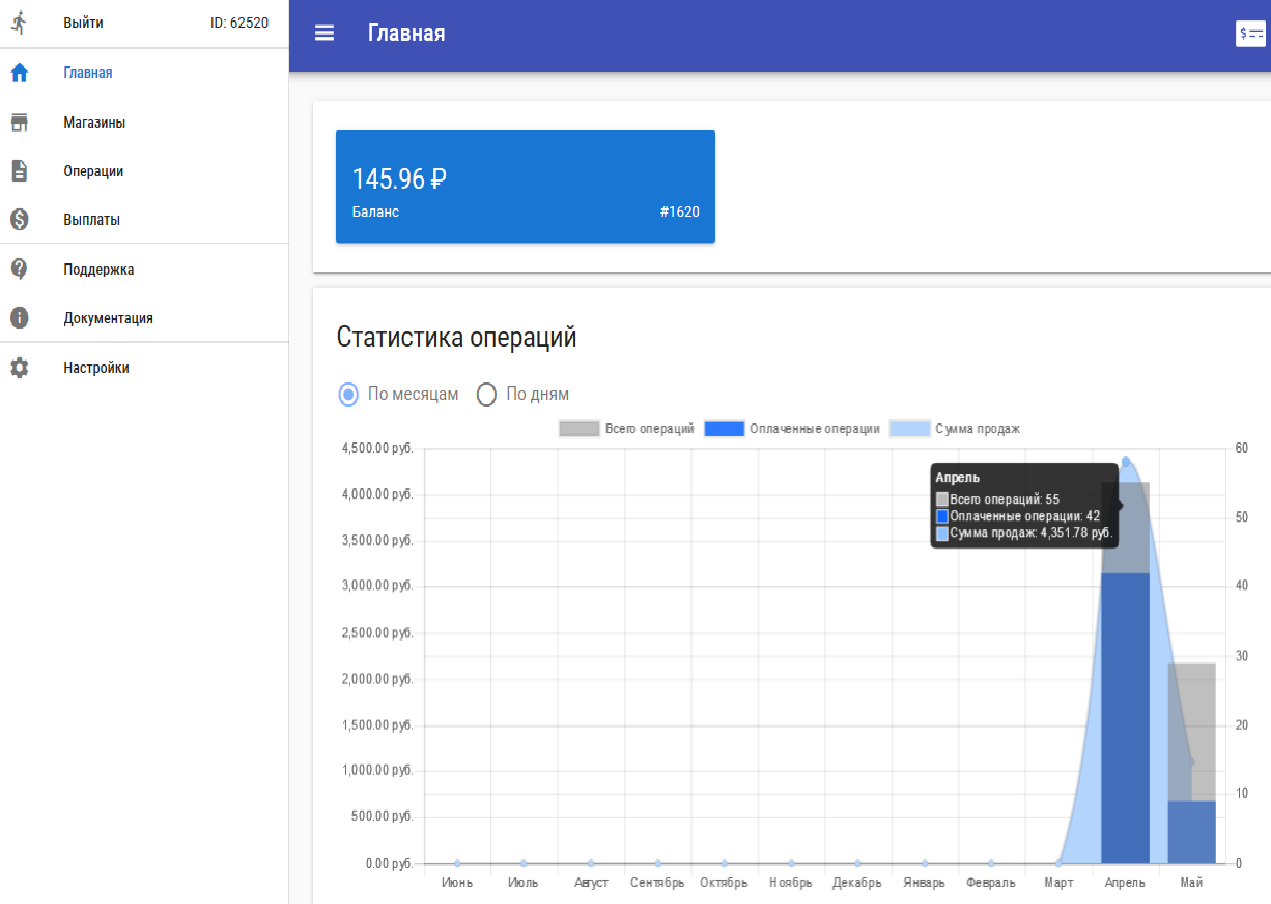Viewport: 1271px width, 904px height.
Task: Toggle the Сумма продаж legend swatch
Action: (x=909, y=428)
